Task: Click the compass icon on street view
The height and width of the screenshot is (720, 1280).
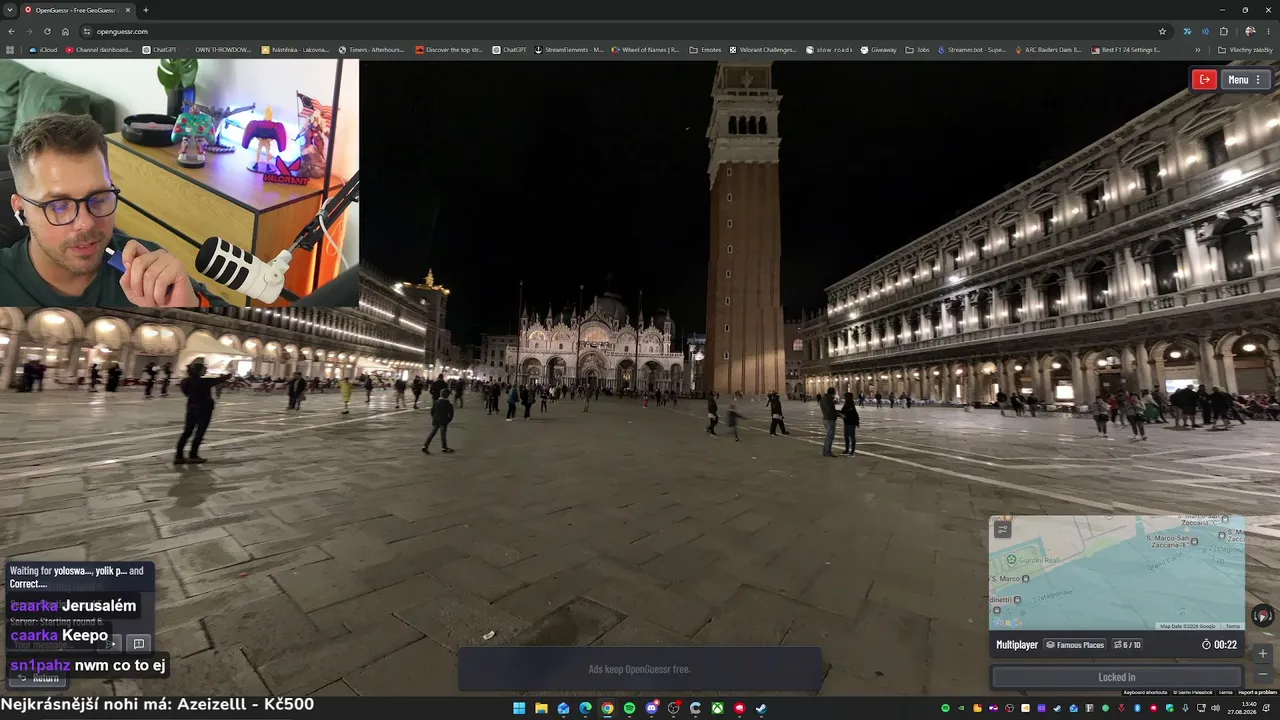Action: 1263,616
